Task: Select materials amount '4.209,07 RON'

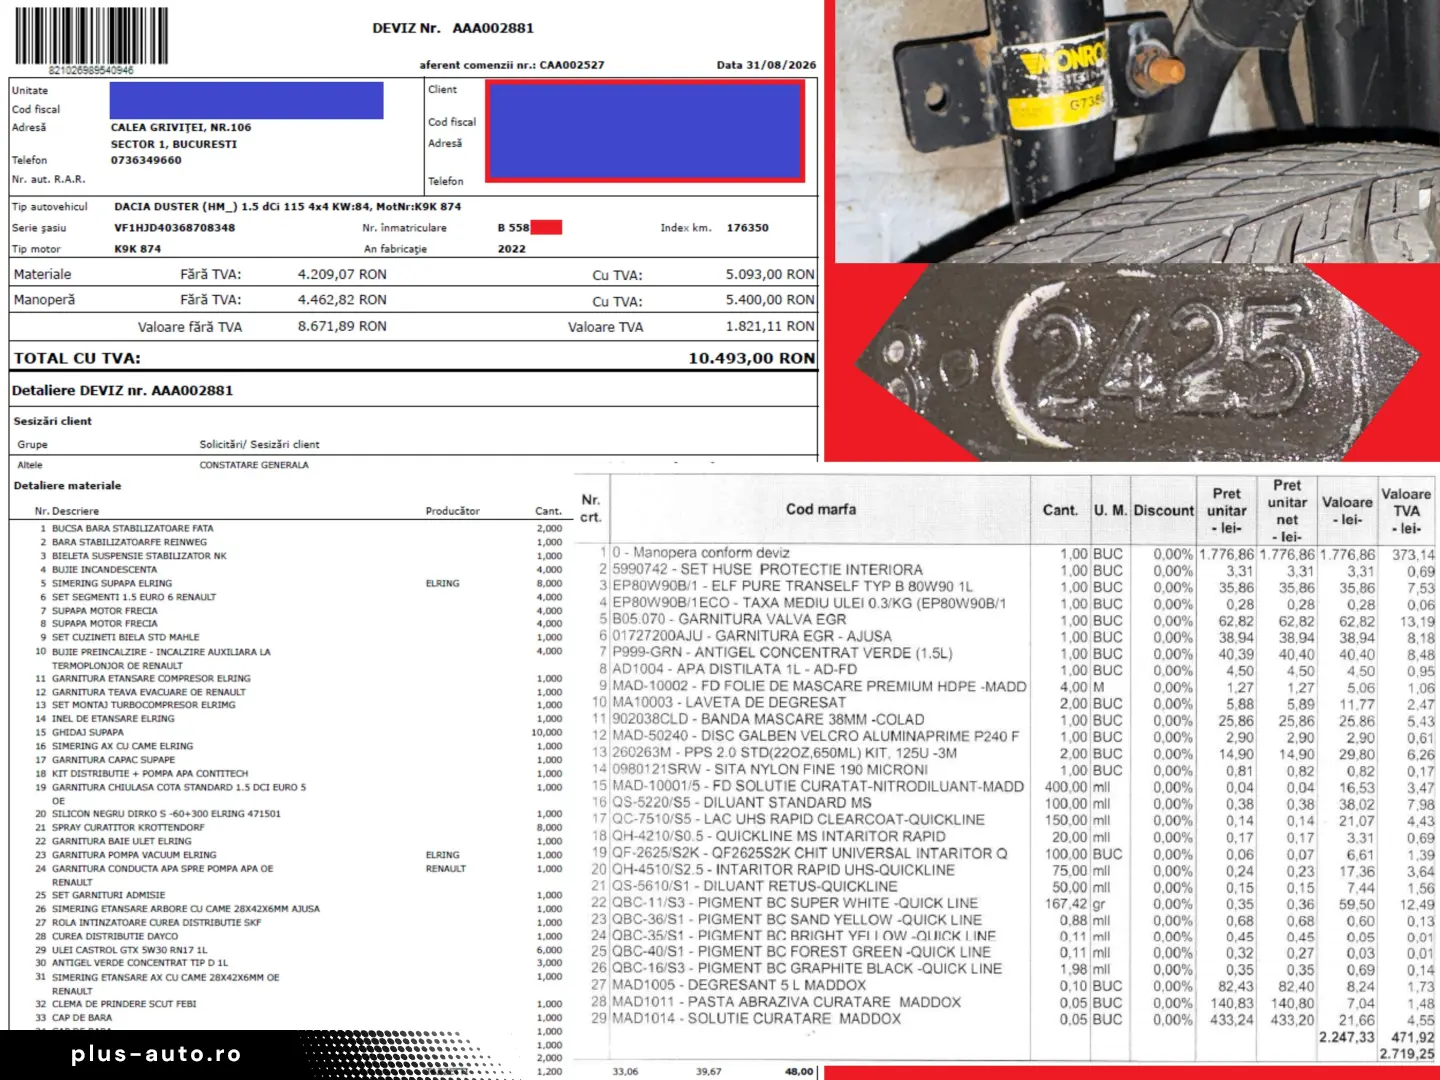Action: click(x=342, y=274)
